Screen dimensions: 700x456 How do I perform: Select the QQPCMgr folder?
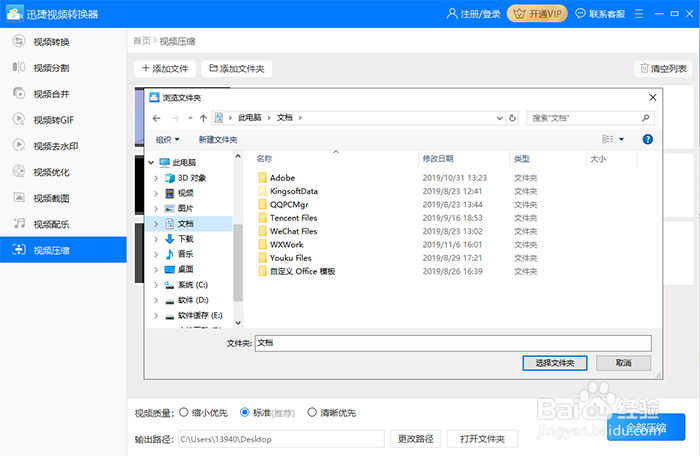289,205
